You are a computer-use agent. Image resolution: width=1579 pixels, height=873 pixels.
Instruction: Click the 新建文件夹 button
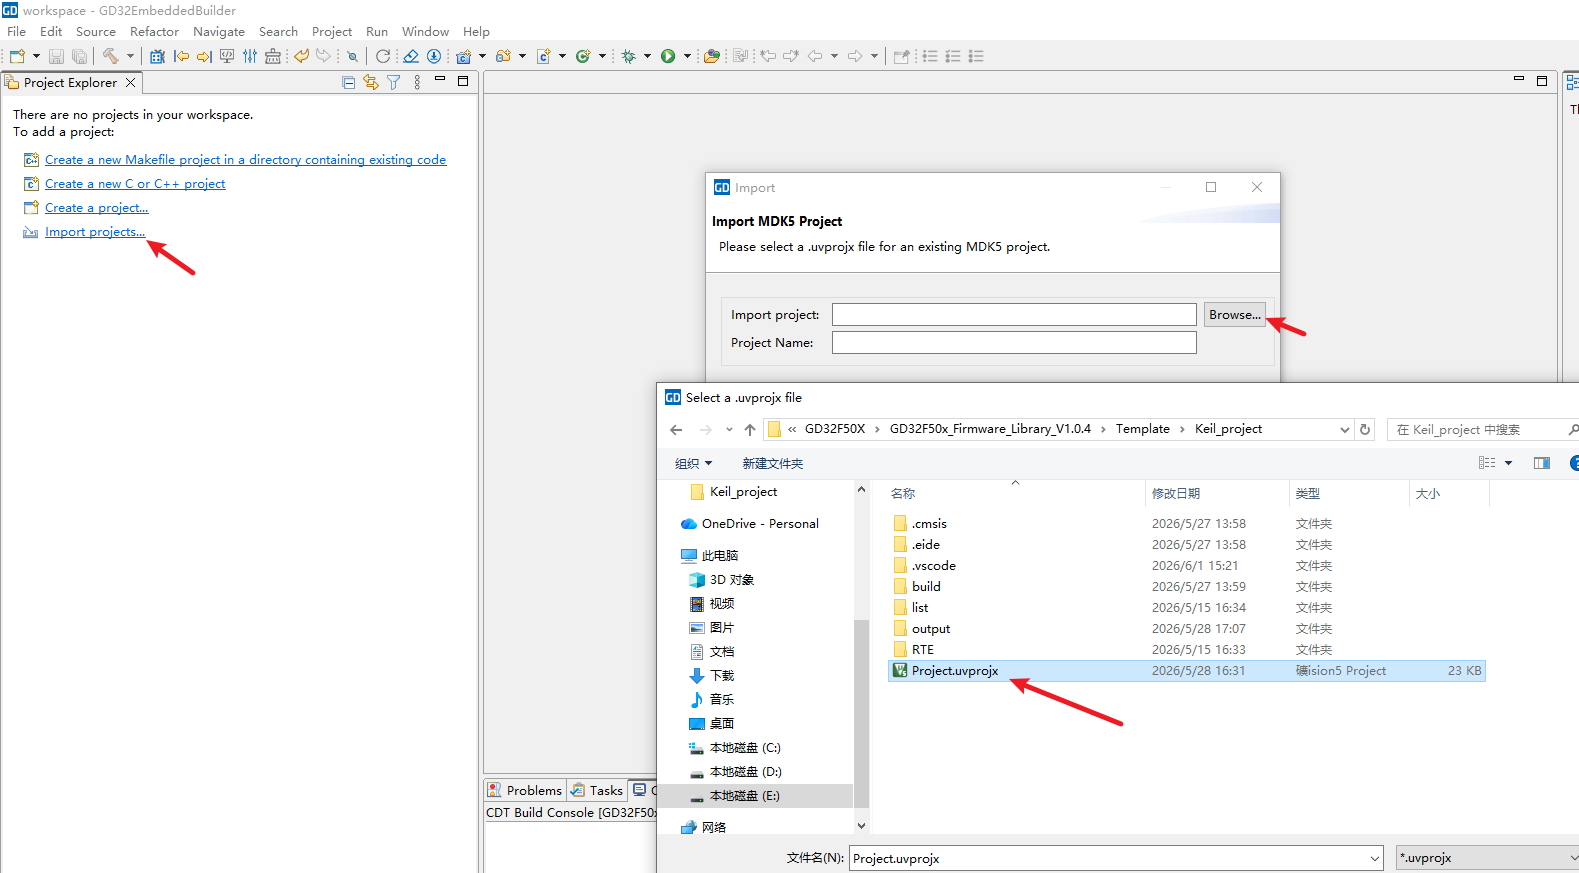point(773,463)
